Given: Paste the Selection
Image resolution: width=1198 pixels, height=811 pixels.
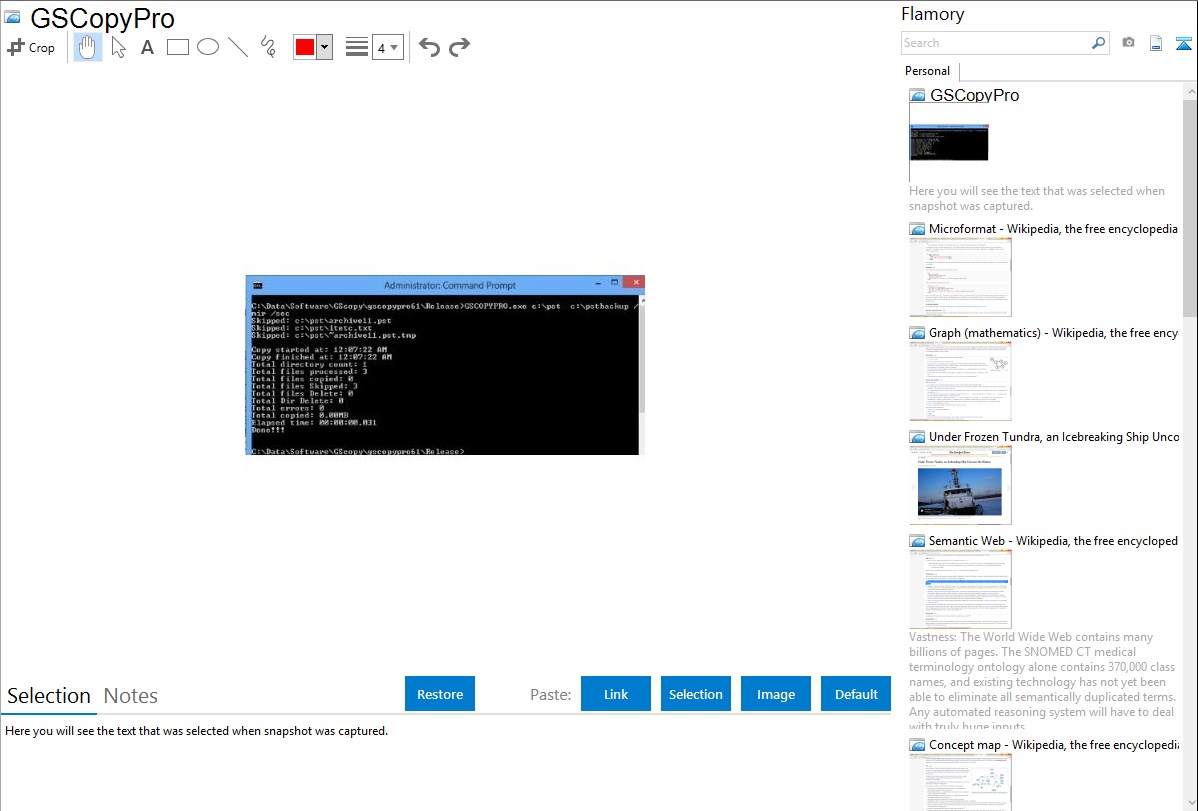Looking at the screenshot, I should pos(695,694).
